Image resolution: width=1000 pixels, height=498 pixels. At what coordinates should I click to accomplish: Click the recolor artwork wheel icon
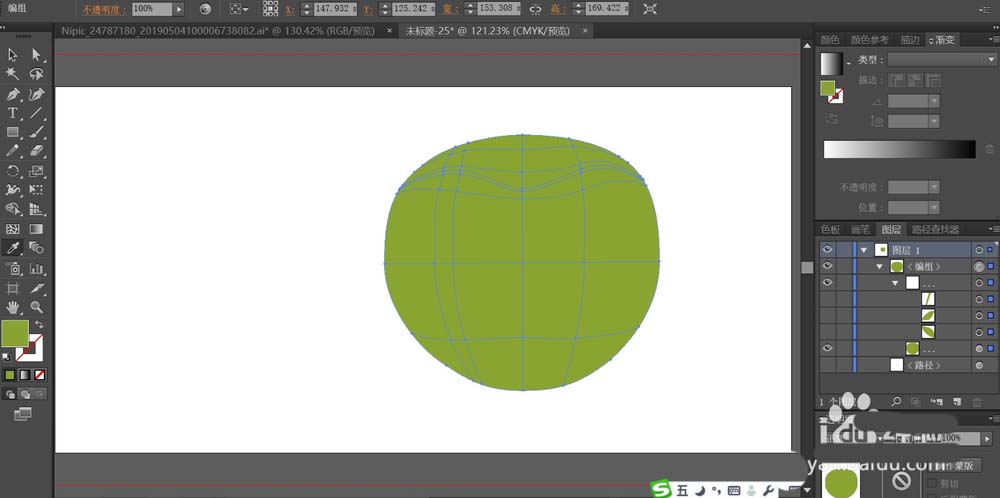click(x=205, y=9)
